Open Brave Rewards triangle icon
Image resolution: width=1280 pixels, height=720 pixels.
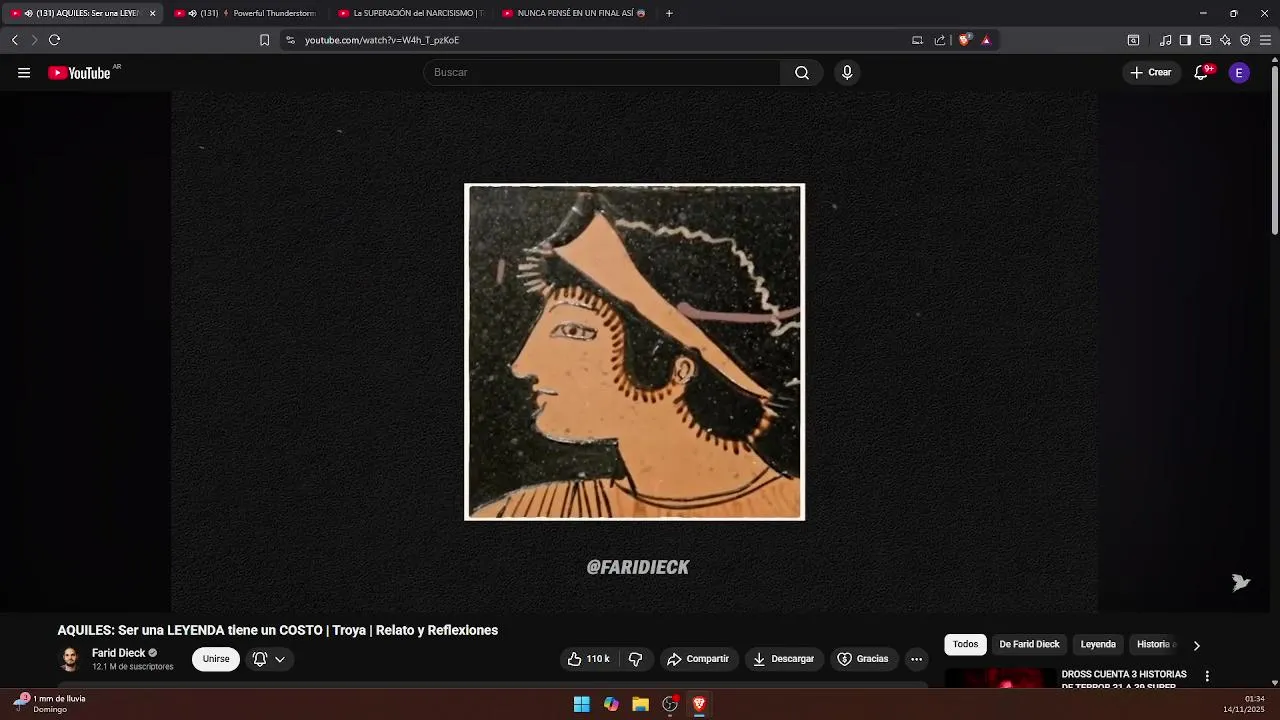tap(986, 40)
